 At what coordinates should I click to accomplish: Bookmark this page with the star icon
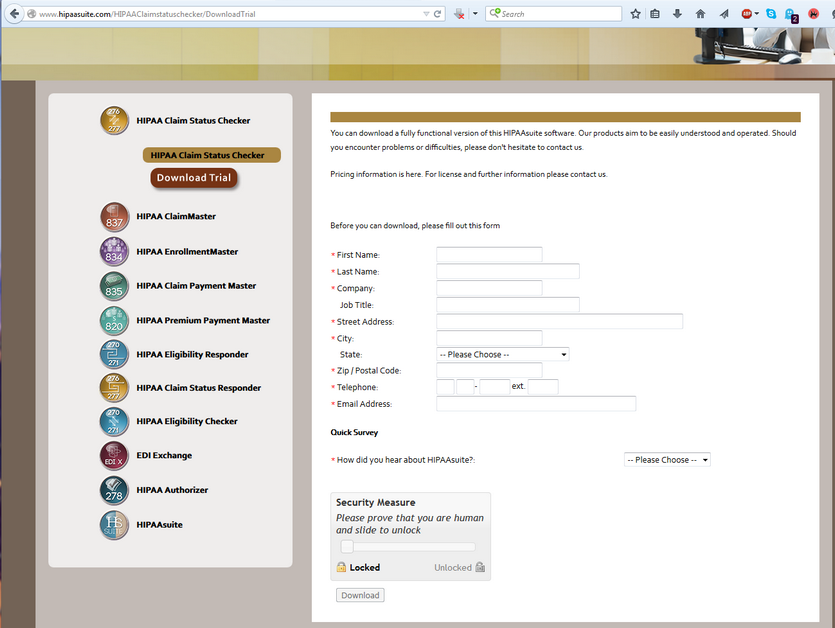[x=635, y=14]
